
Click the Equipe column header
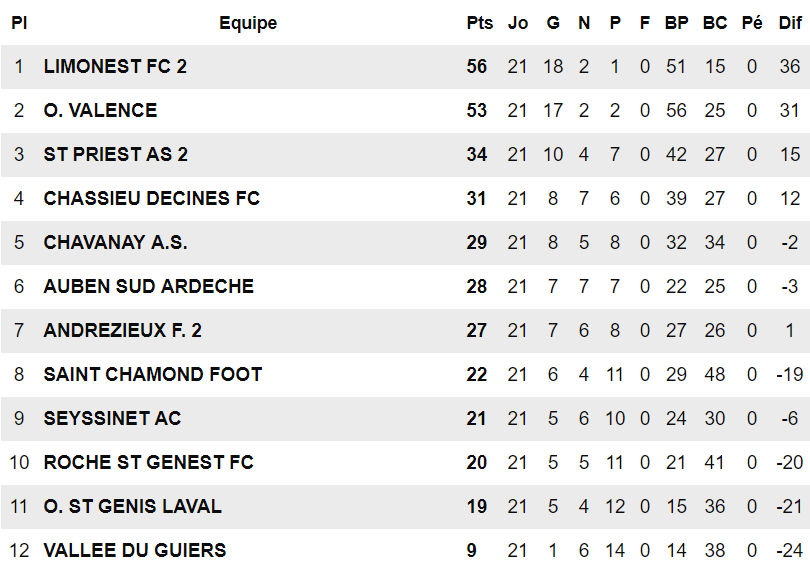click(248, 23)
